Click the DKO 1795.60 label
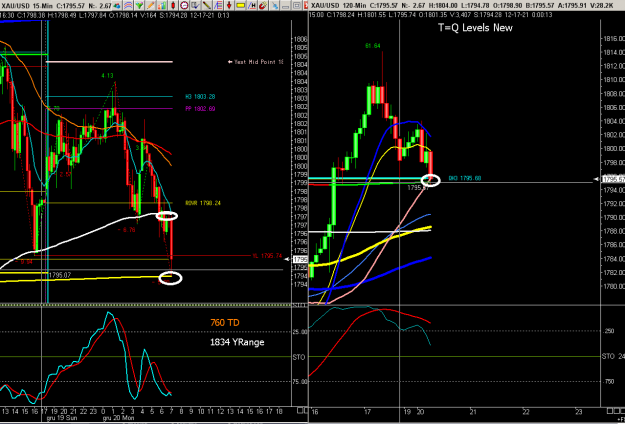Screen dimensions: 625x424 pyautogui.click(x=465, y=178)
